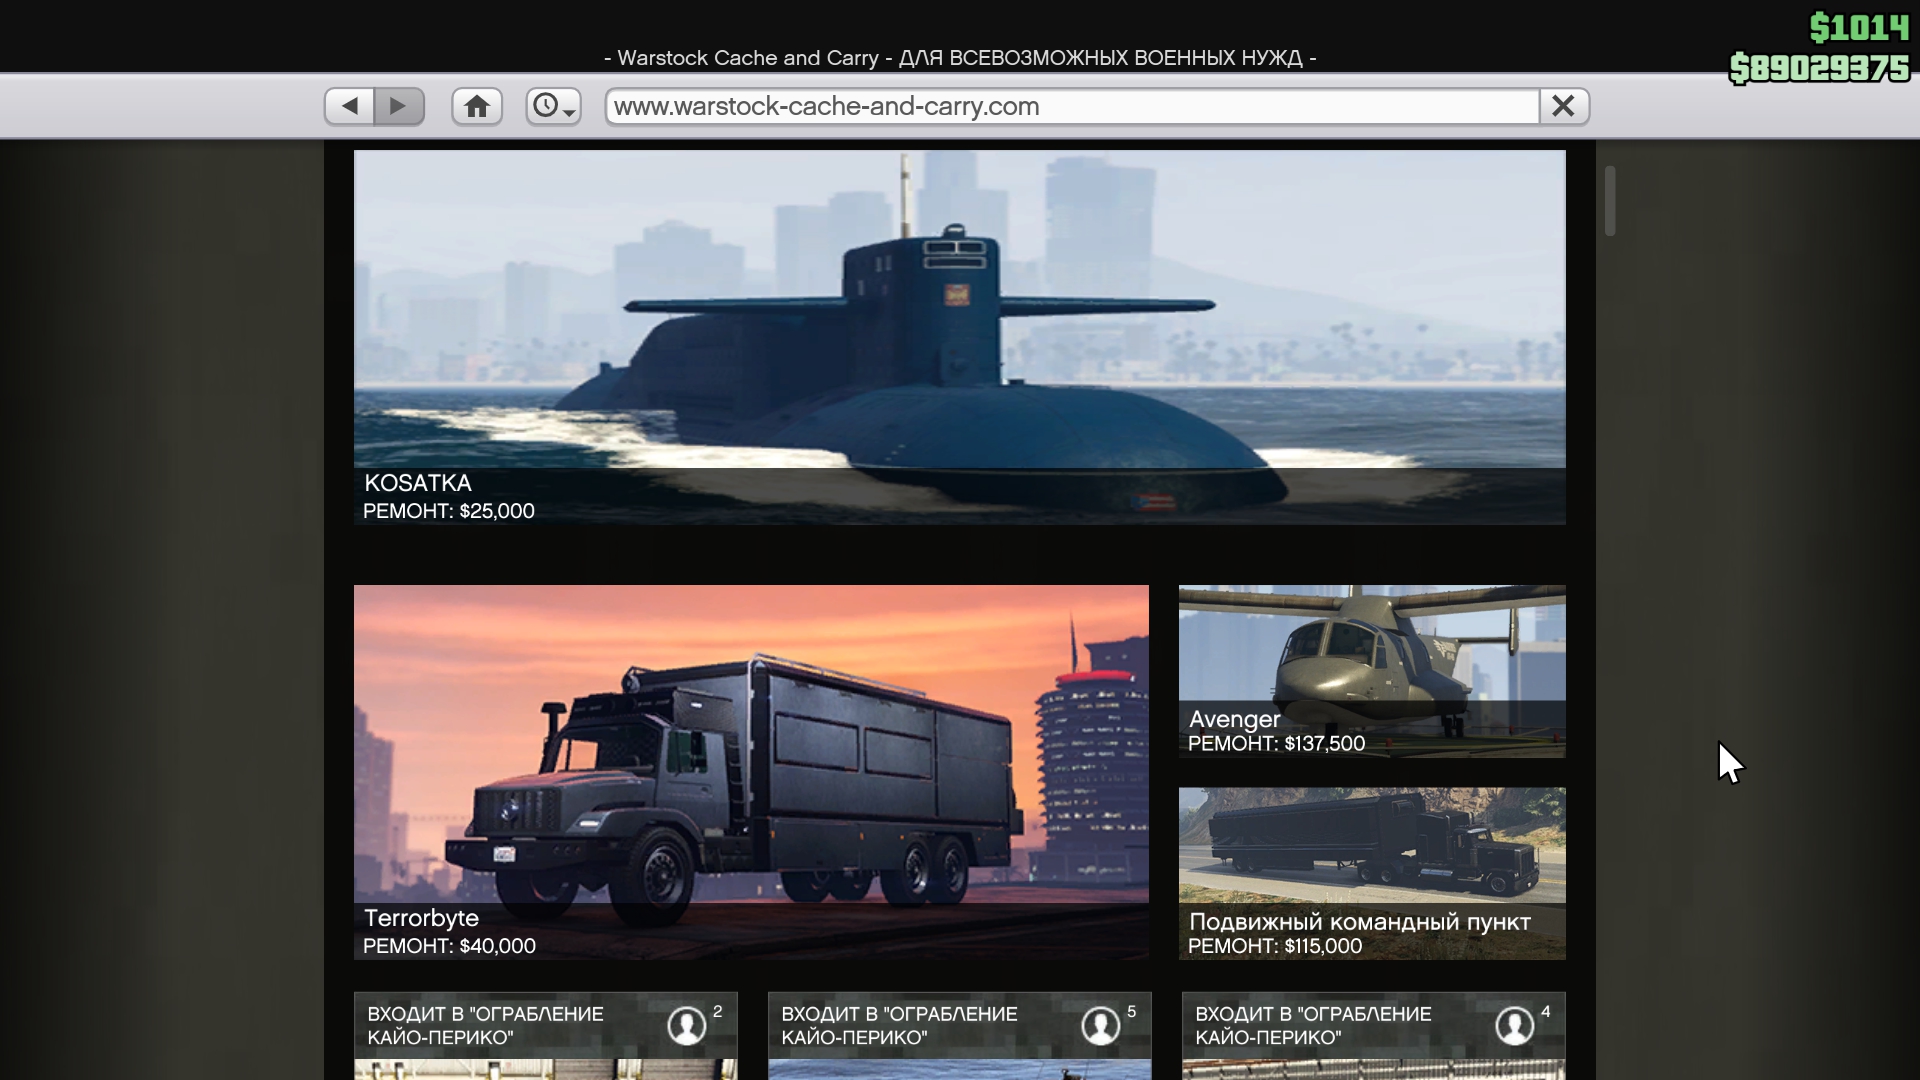Viewport: 1920px width, 1080px height.
Task: Click the page vertical scrollbar handle
Action: 1610,201
